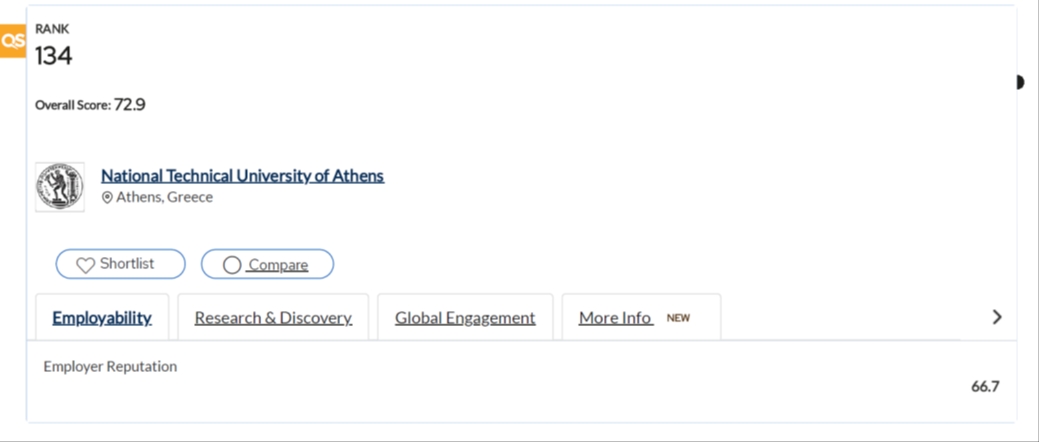Switch to the Research & Discovery tab
Viewport: 1039px width, 442px height.
pyautogui.click(x=273, y=318)
